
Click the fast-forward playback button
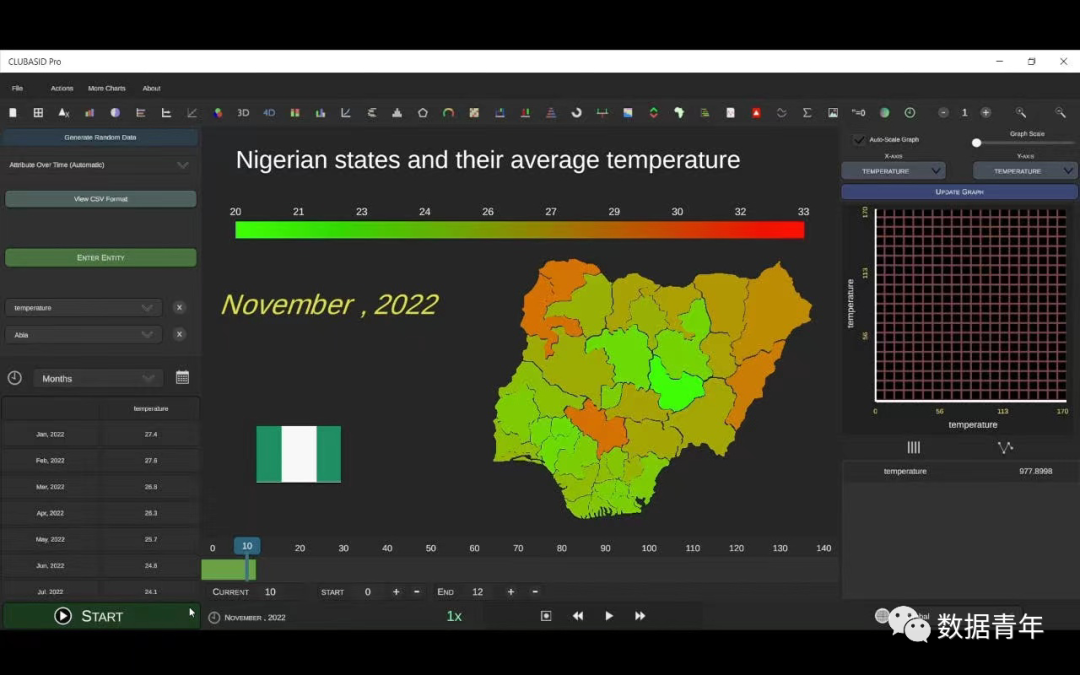[640, 616]
